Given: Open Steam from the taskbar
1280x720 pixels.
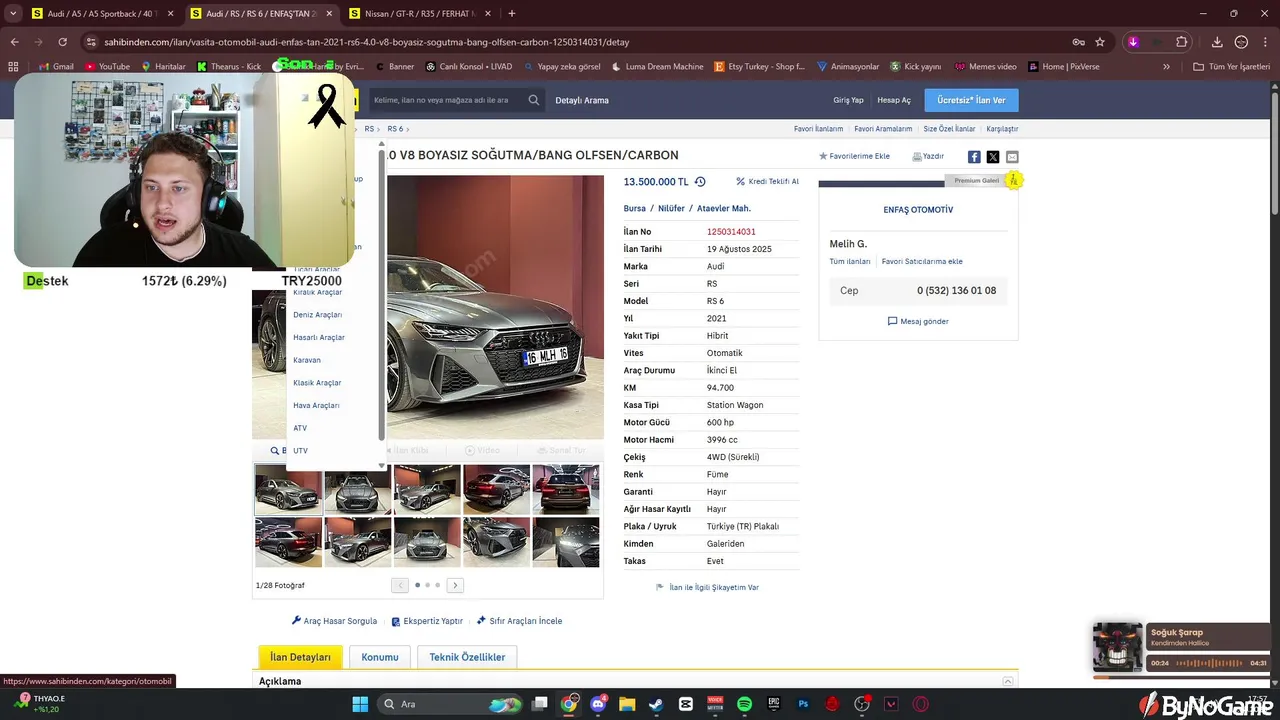Looking at the screenshot, I should tap(656, 704).
